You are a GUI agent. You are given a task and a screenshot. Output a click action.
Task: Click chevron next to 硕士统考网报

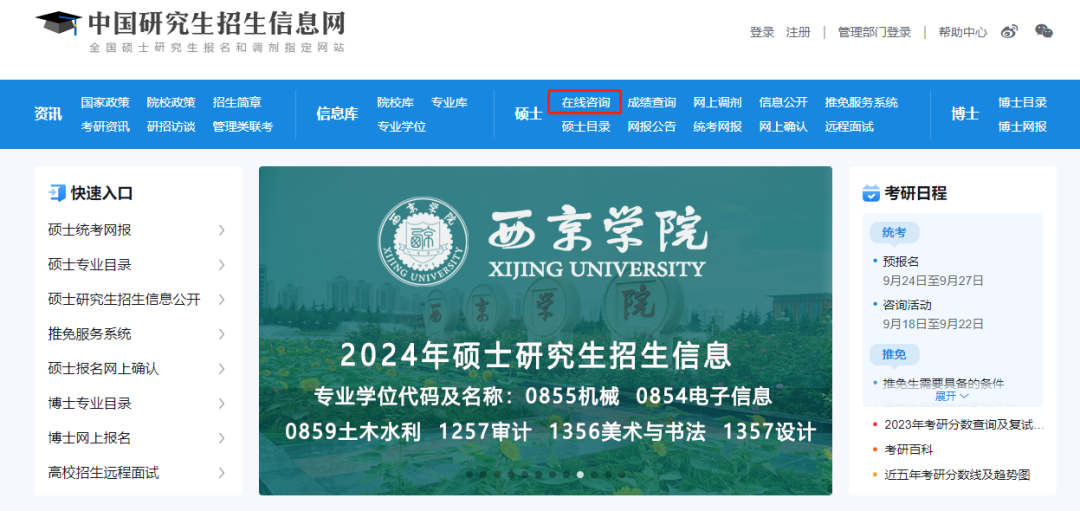(222, 230)
